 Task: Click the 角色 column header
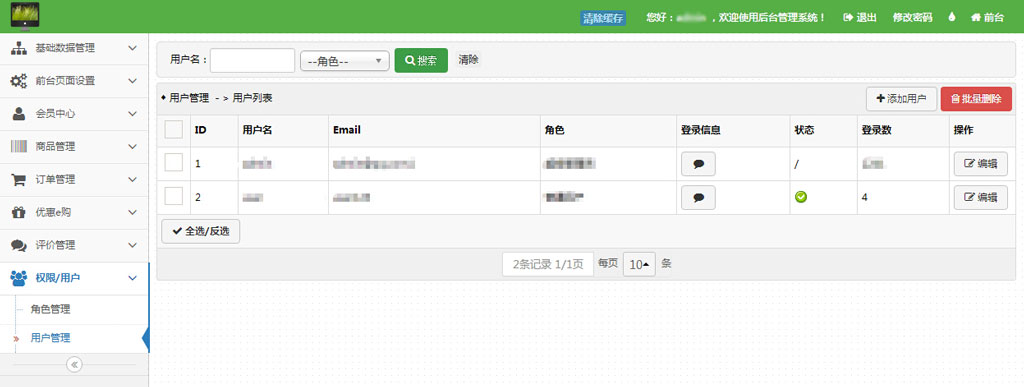pos(554,130)
